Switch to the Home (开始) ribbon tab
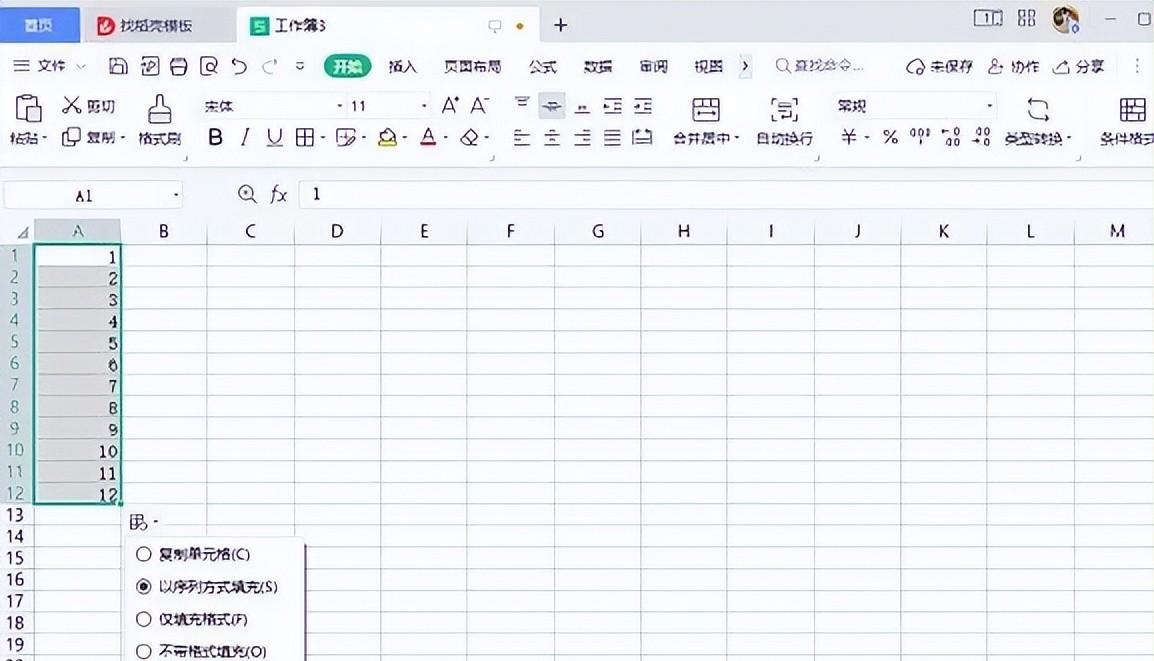Image resolution: width=1154 pixels, height=661 pixels. 347,66
